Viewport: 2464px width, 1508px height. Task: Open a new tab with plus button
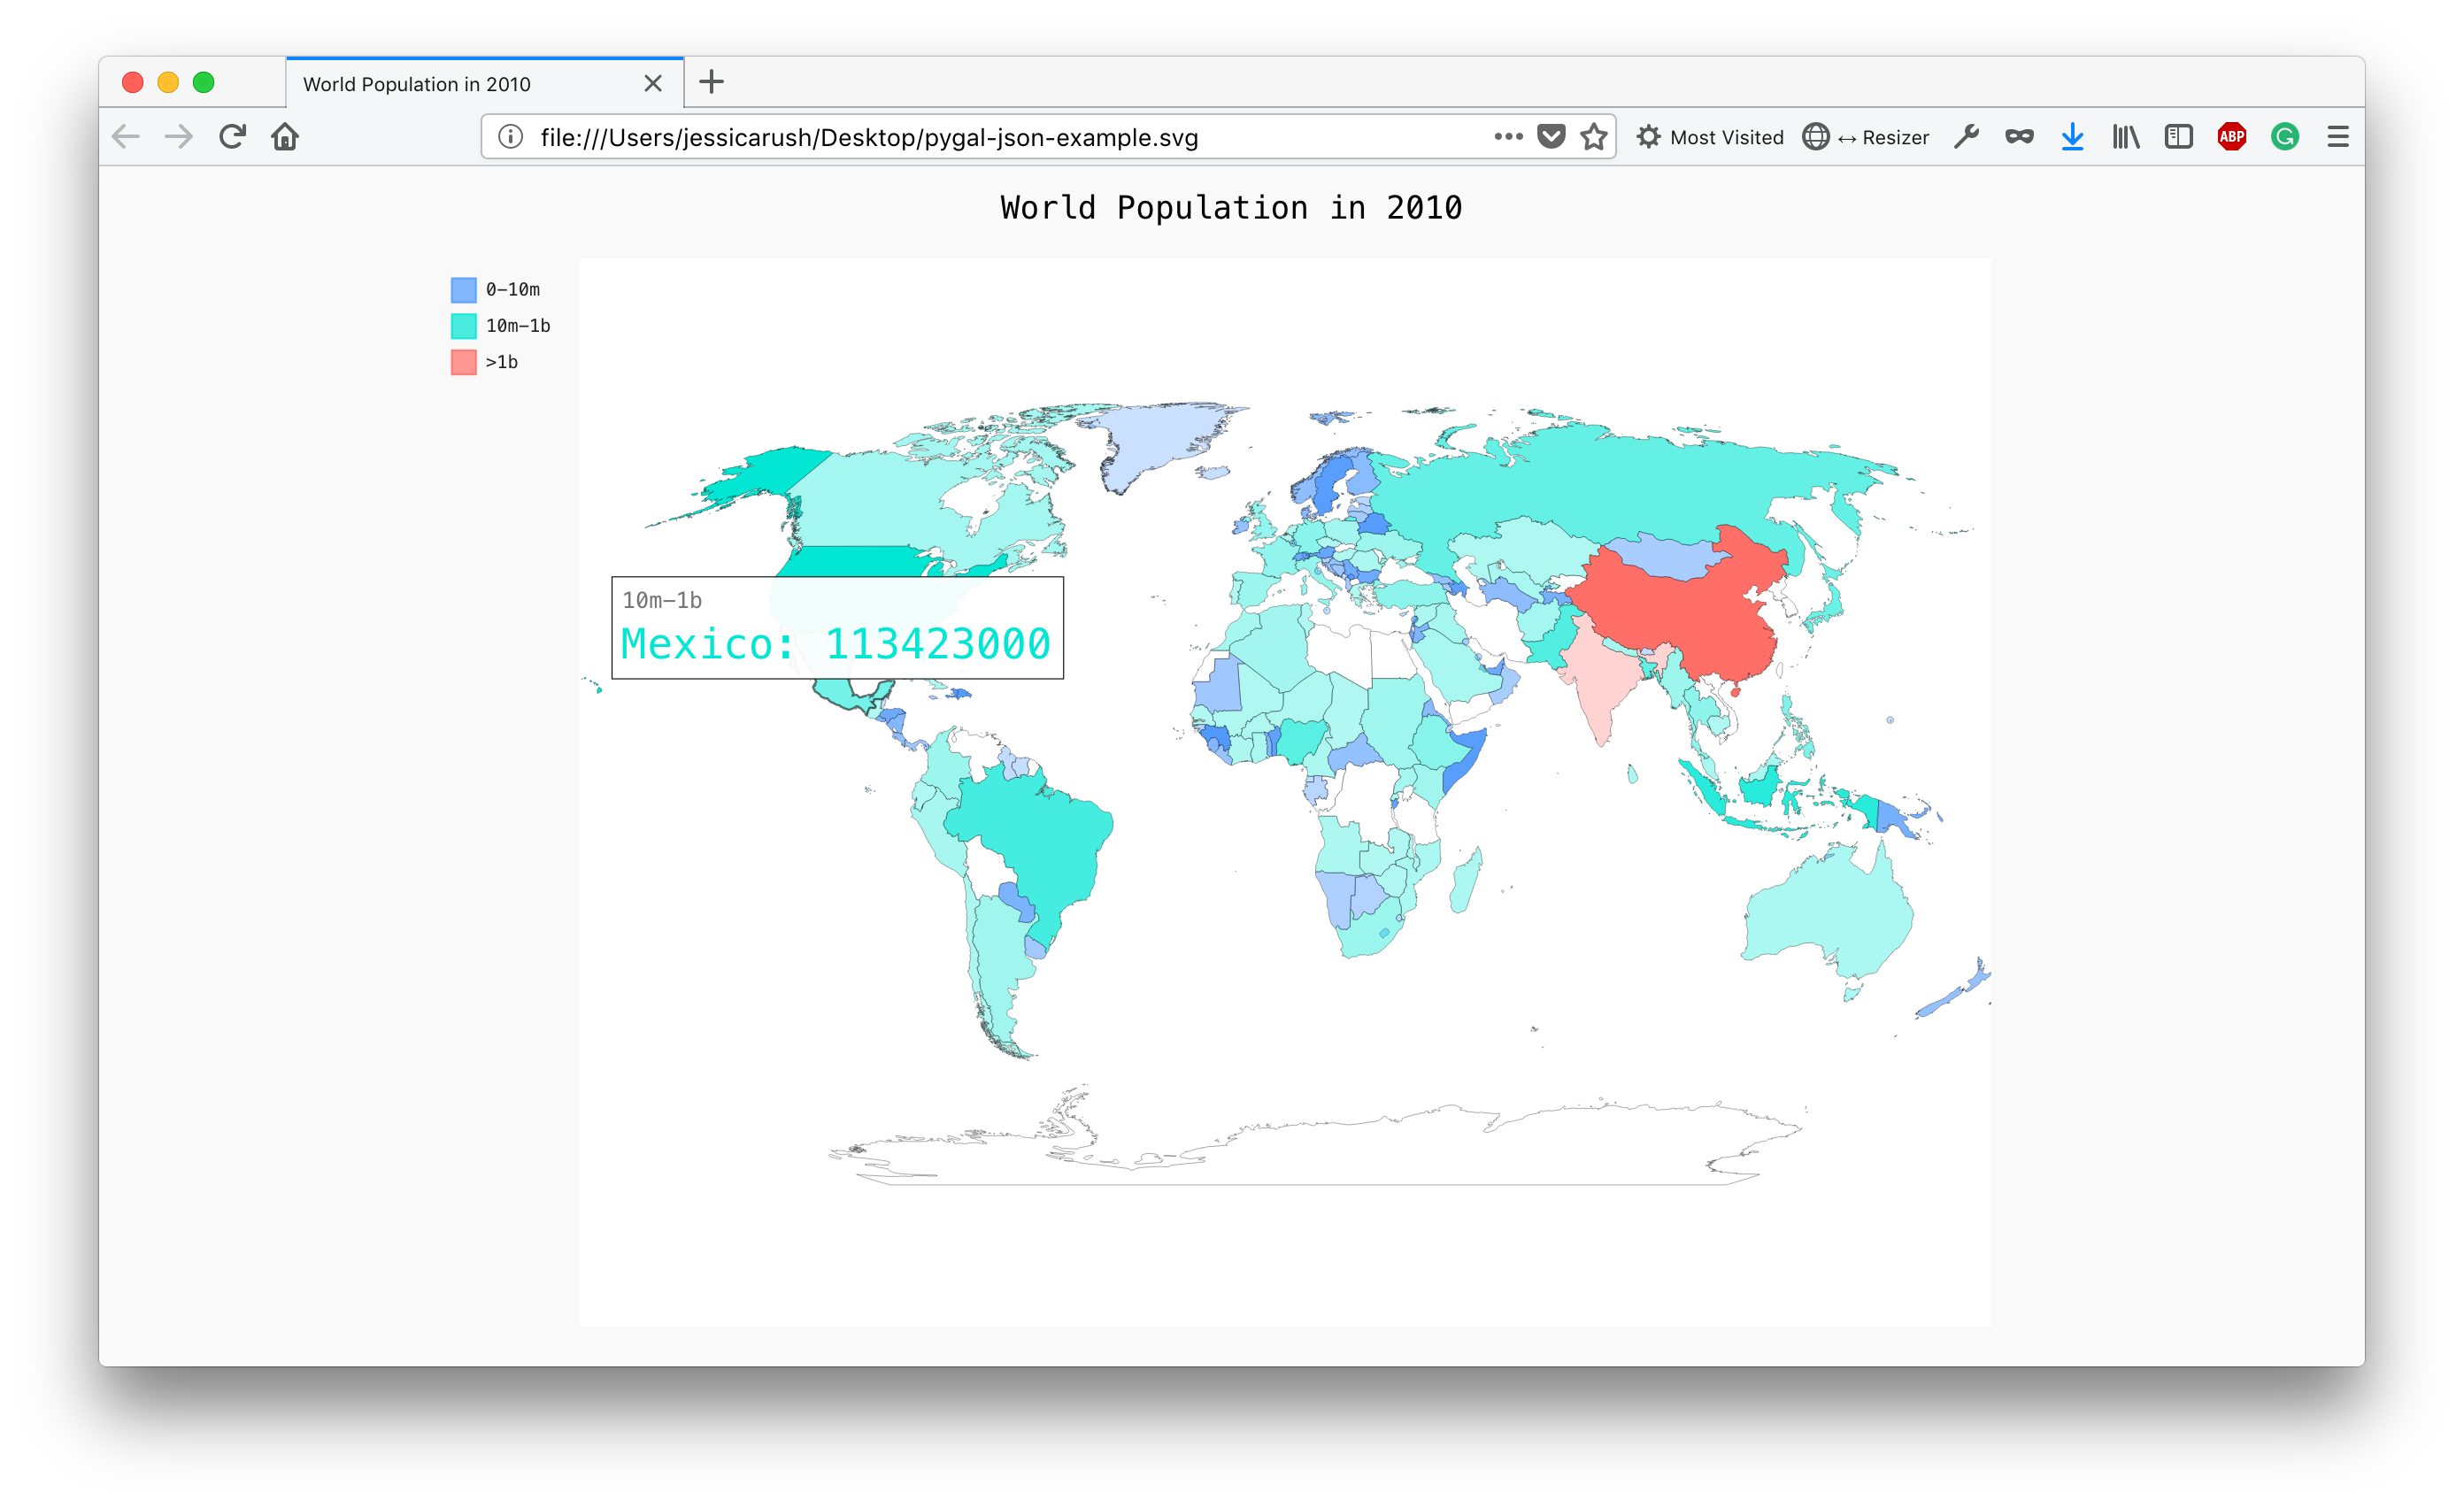point(711,82)
